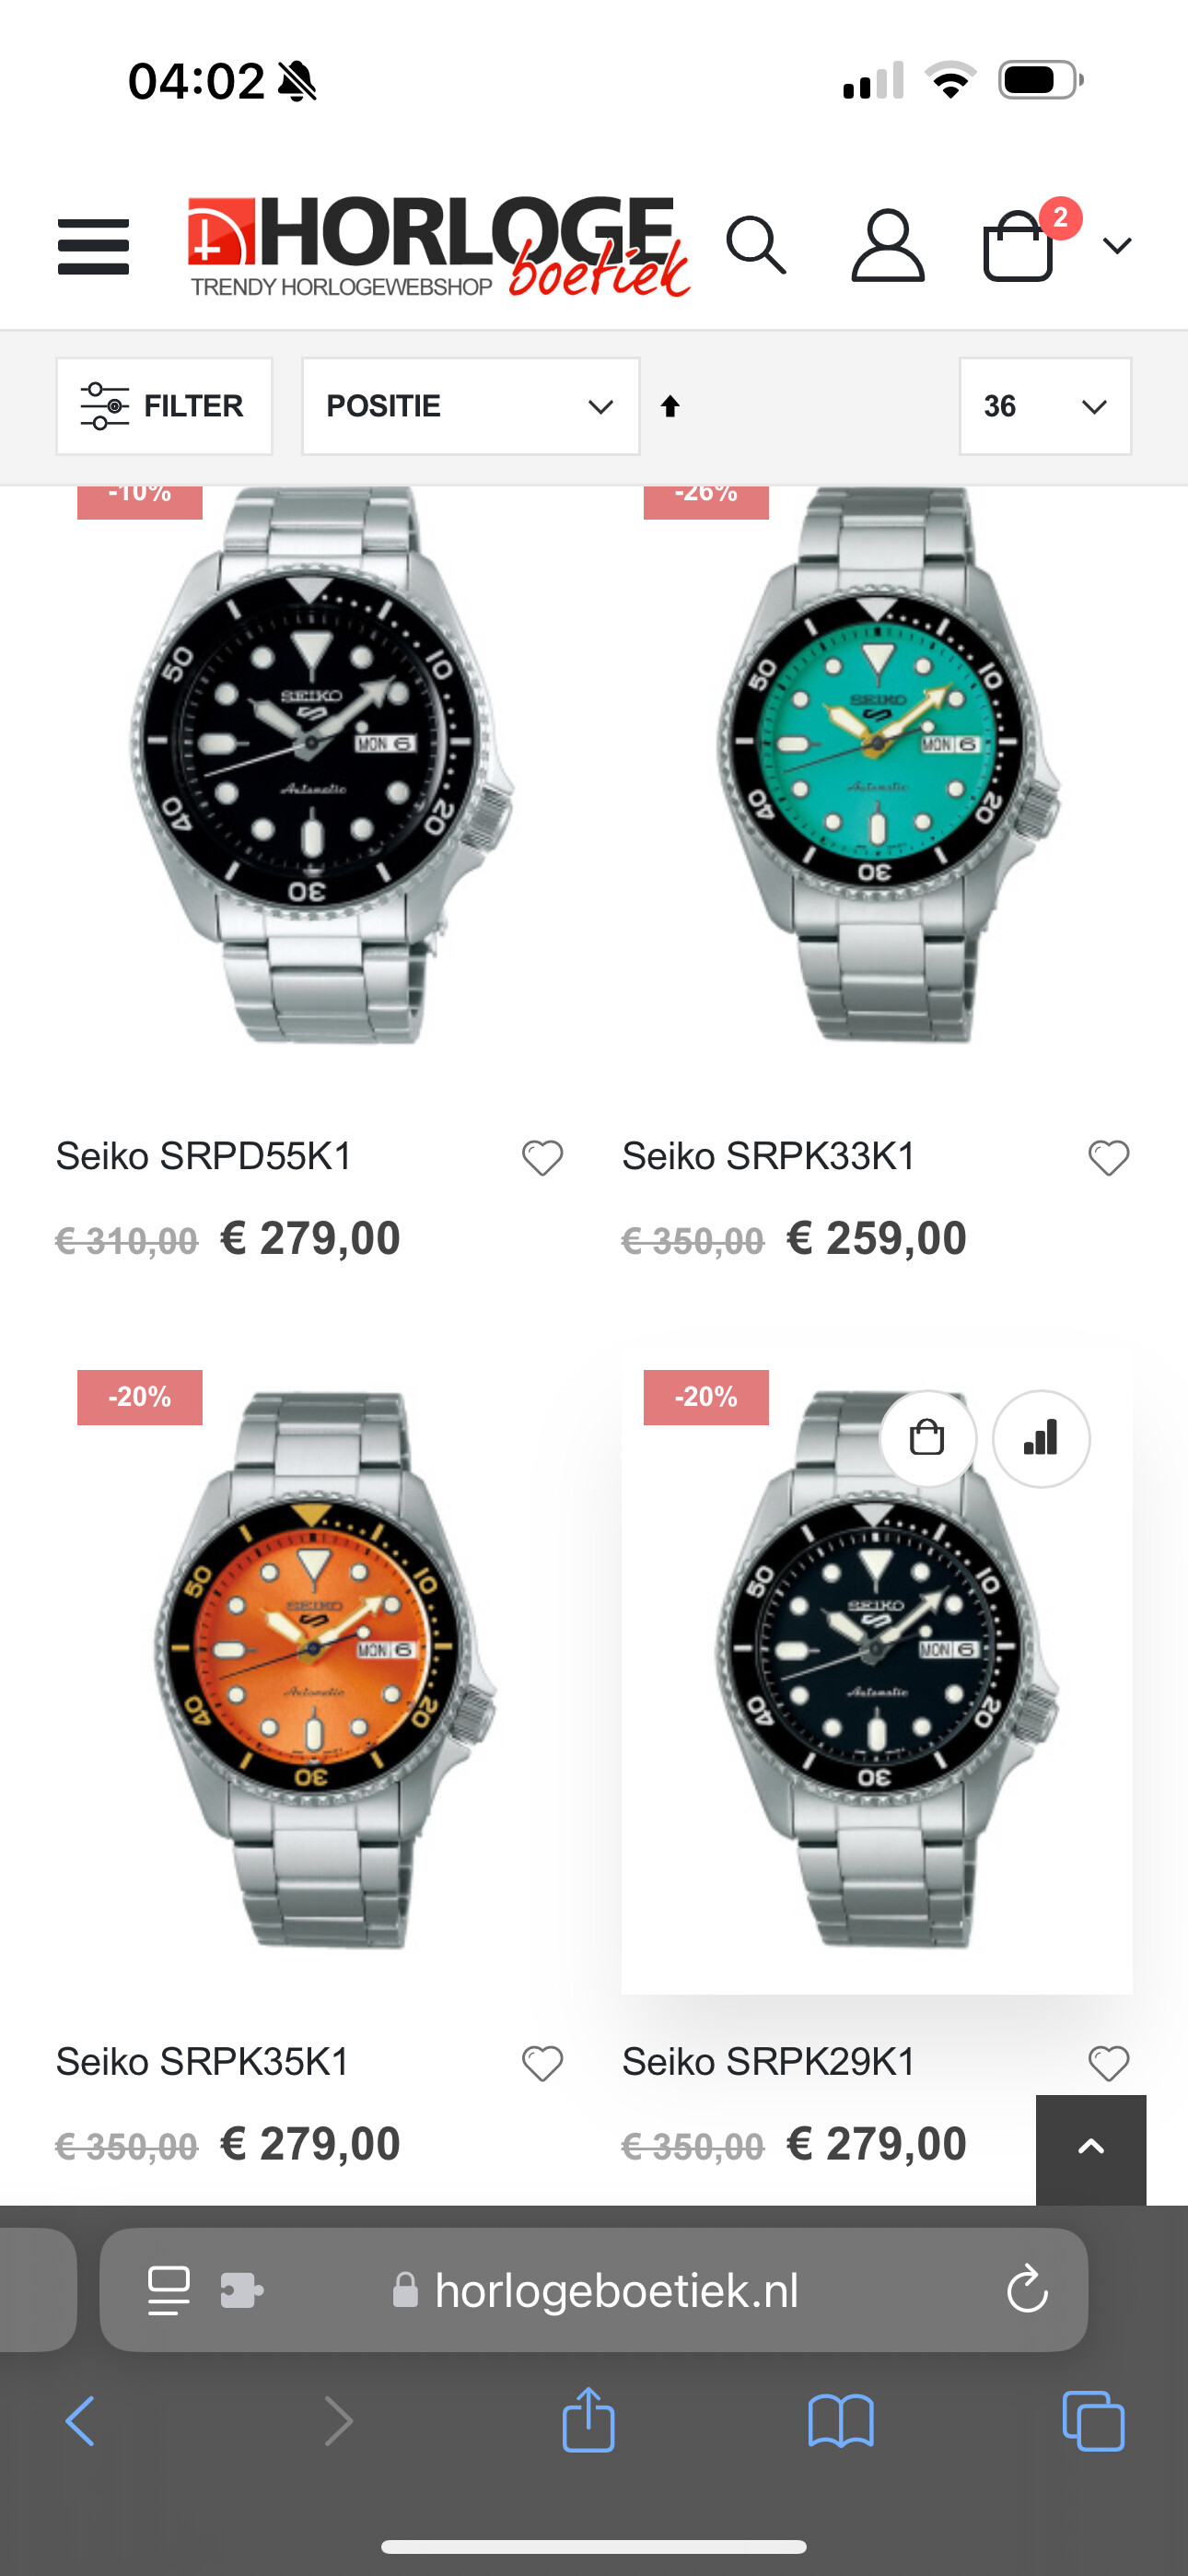The width and height of the screenshot is (1188, 2576).
Task: Open the hamburger navigation menu
Action: (93, 246)
